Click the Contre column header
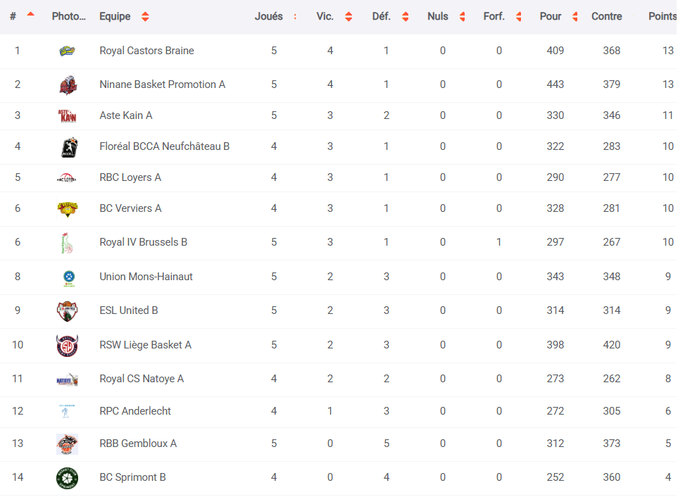 coord(606,17)
